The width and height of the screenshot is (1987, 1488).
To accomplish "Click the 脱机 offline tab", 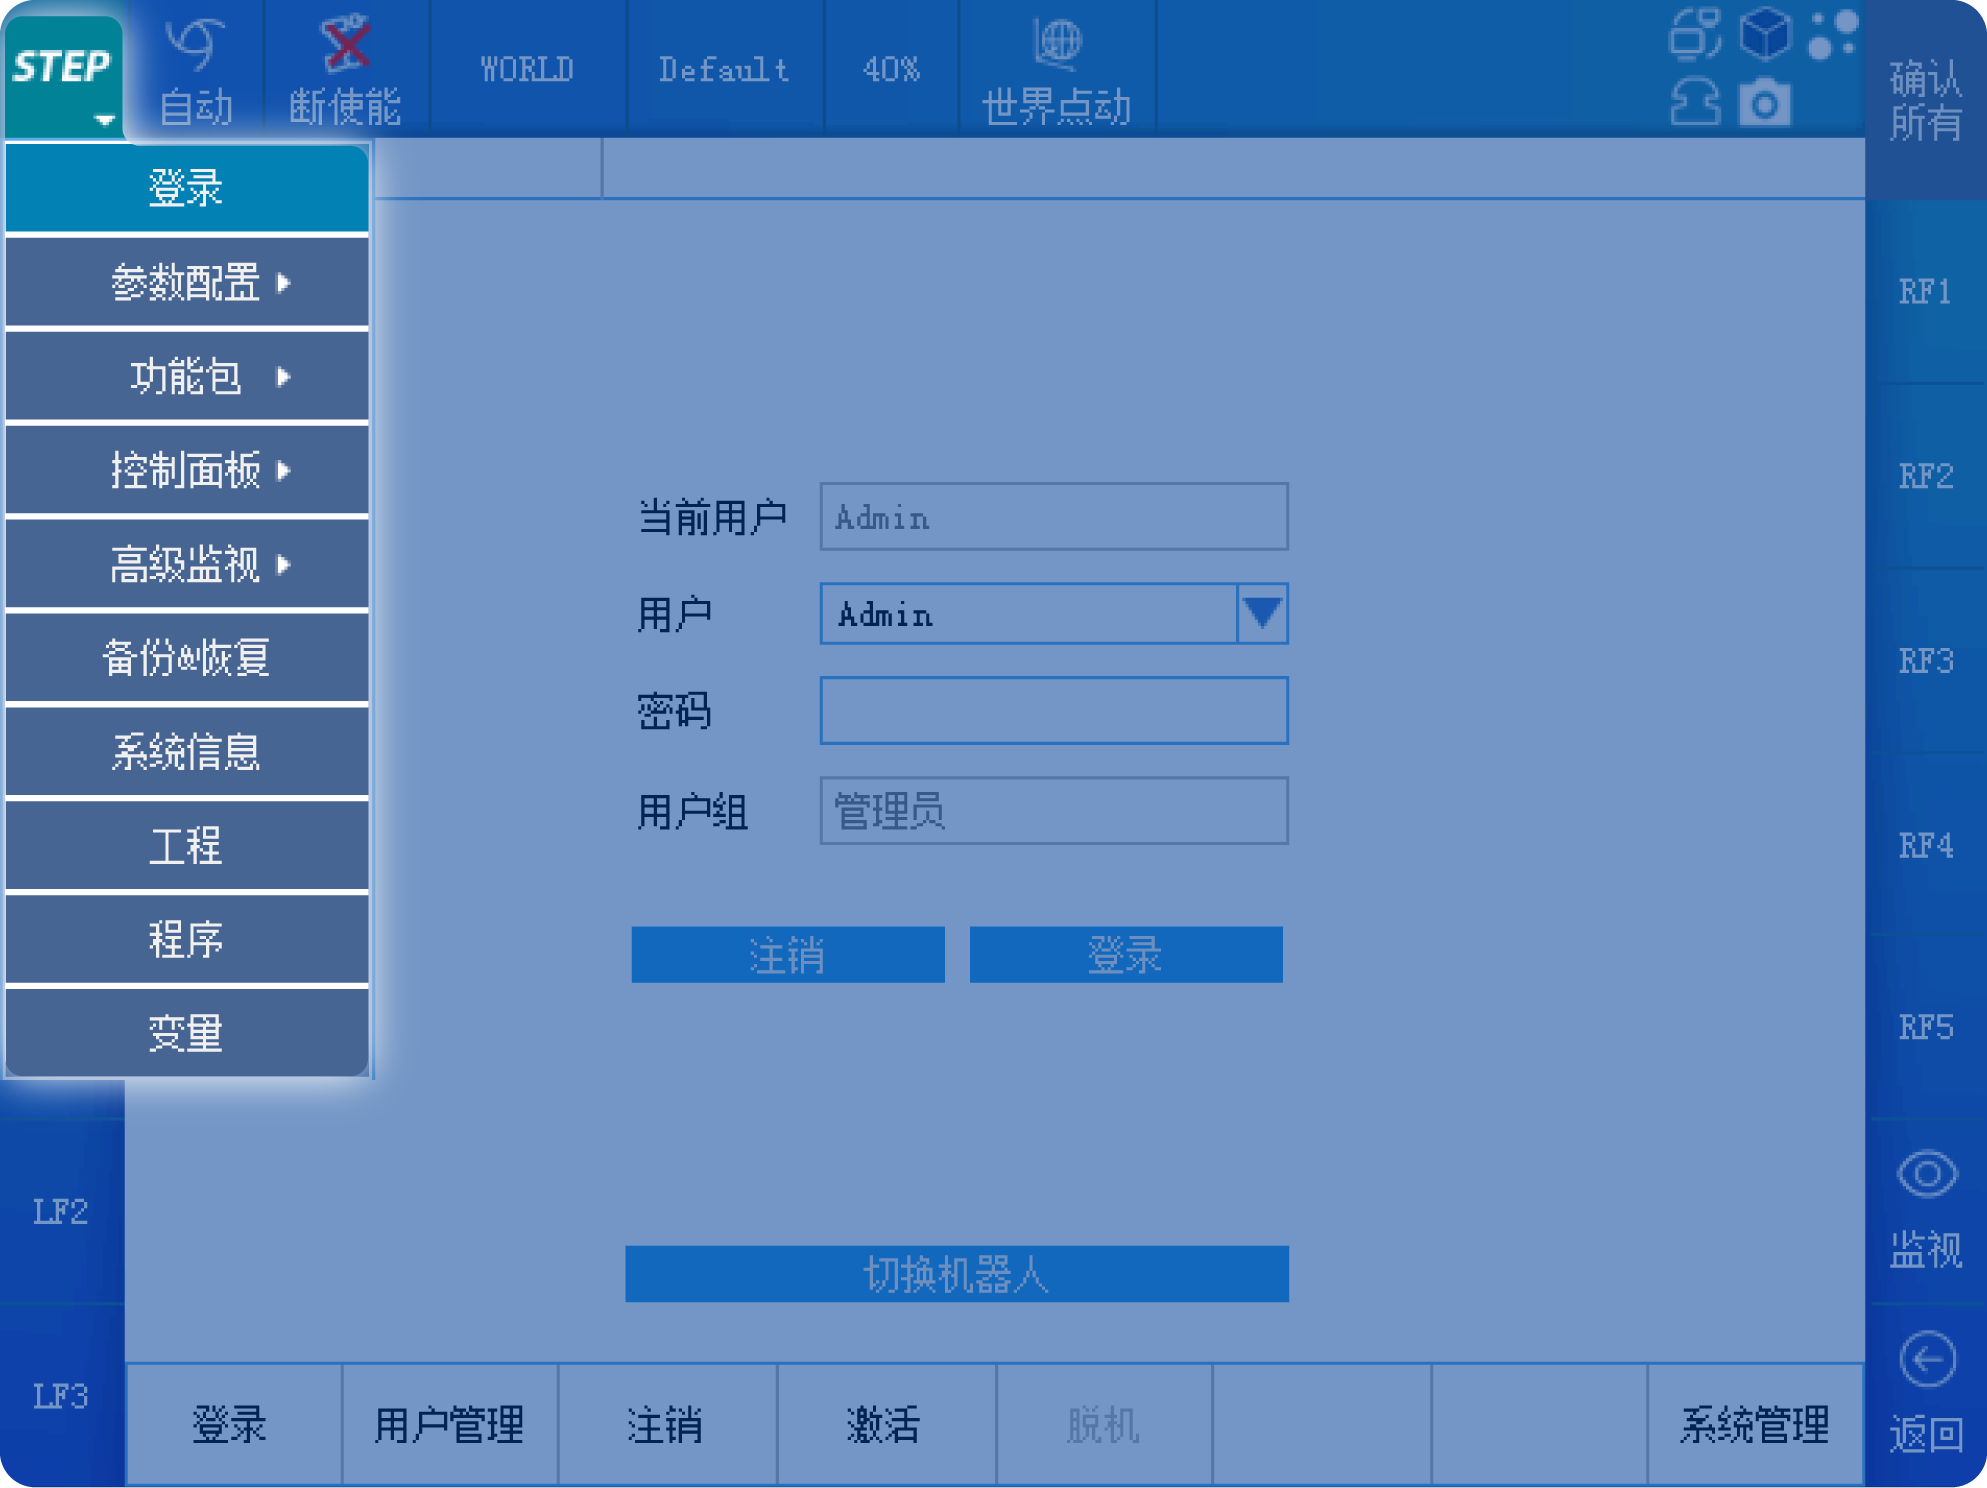I will coord(1104,1425).
